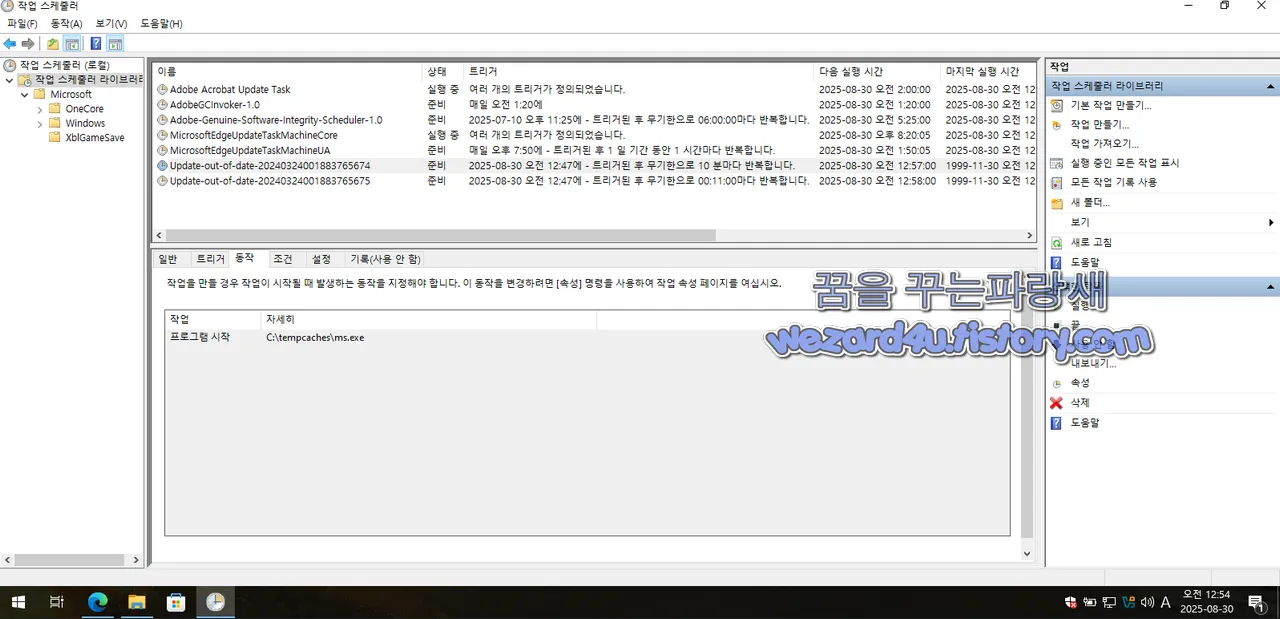Collapse the 작업 스케줄러 라이브러리 tree node
Screen dimensions: 1280x619
[9, 80]
